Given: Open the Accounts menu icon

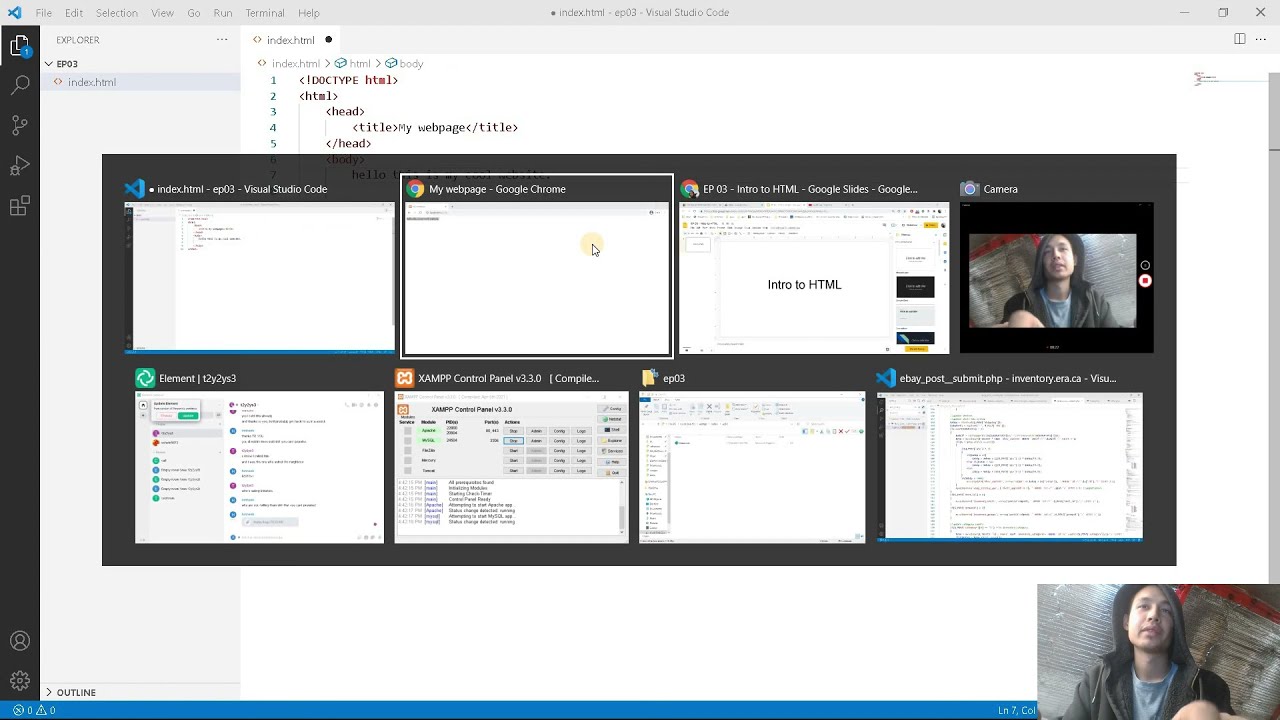Looking at the screenshot, I should [x=20, y=641].
